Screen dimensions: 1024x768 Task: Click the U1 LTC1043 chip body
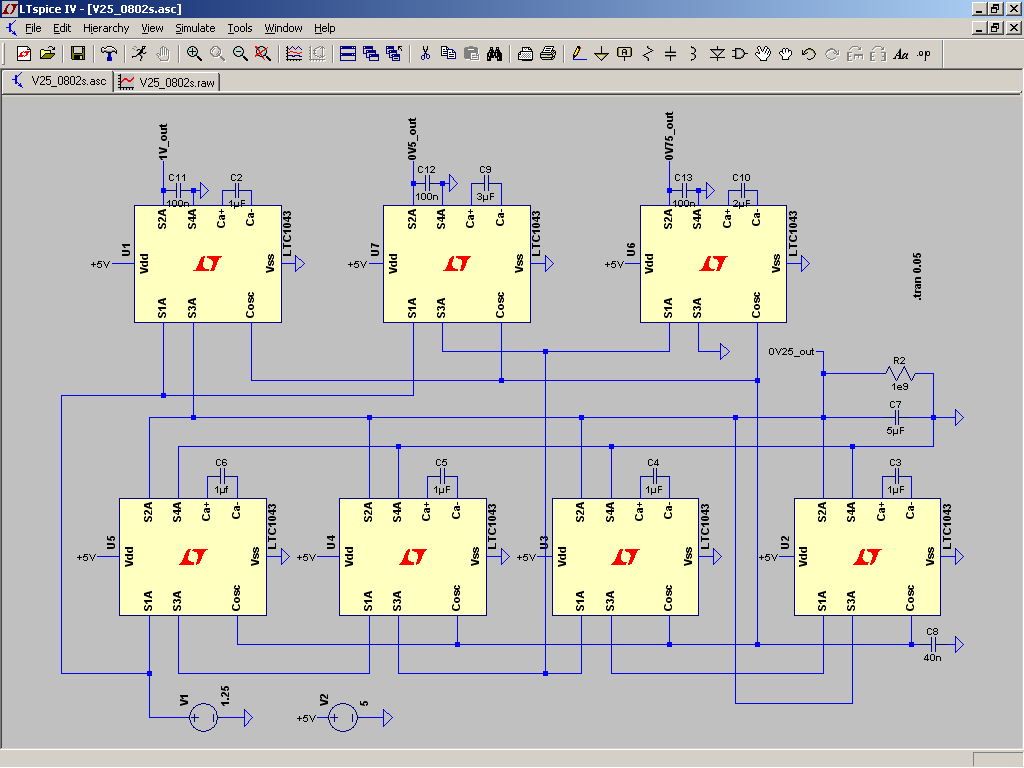pyautogui.click(x=208, y=264)
